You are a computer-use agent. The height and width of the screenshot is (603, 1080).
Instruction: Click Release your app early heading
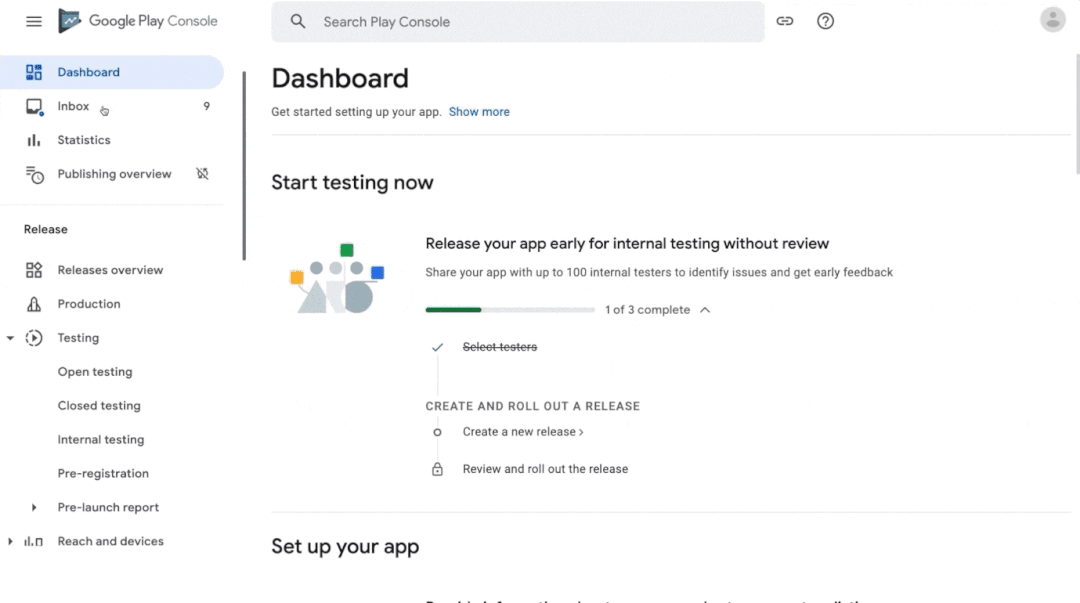(x=627, y=243)
